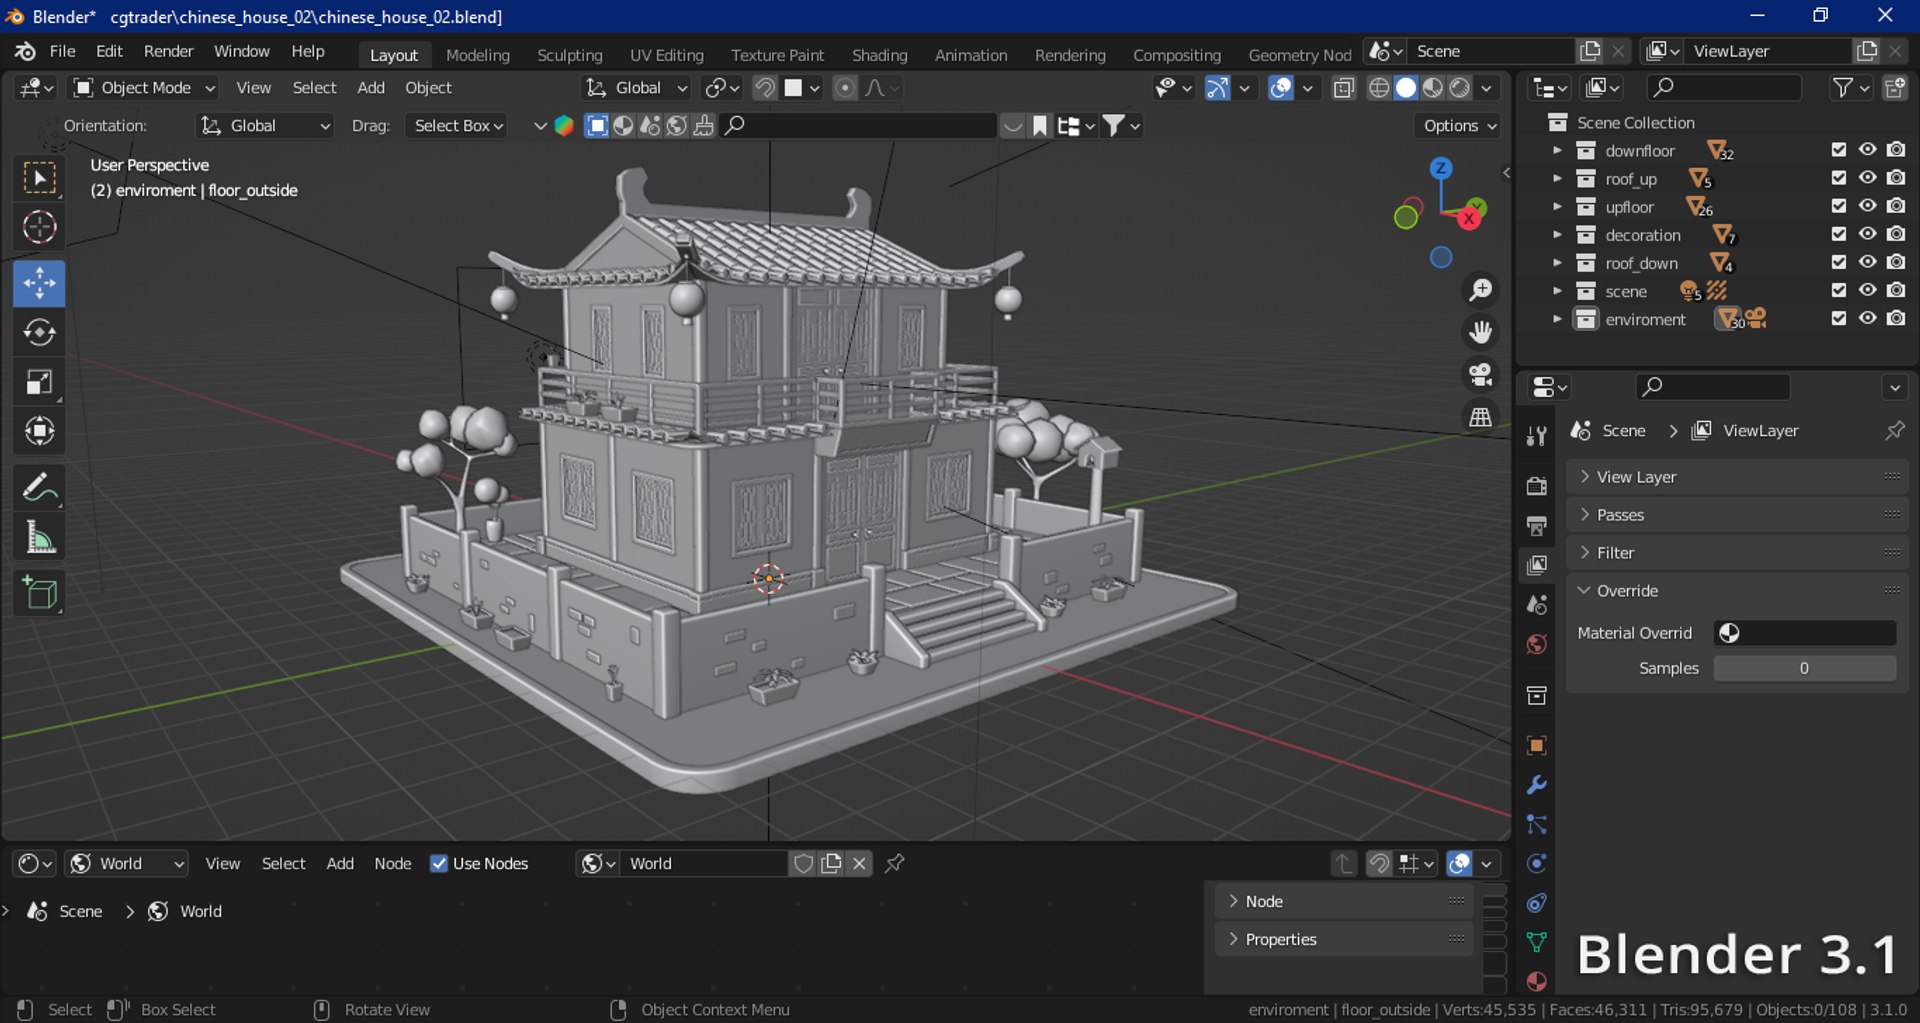Toggle X-ray mode in viewport header
Screen dimensions: 1920x1023
click(1344, 88)
